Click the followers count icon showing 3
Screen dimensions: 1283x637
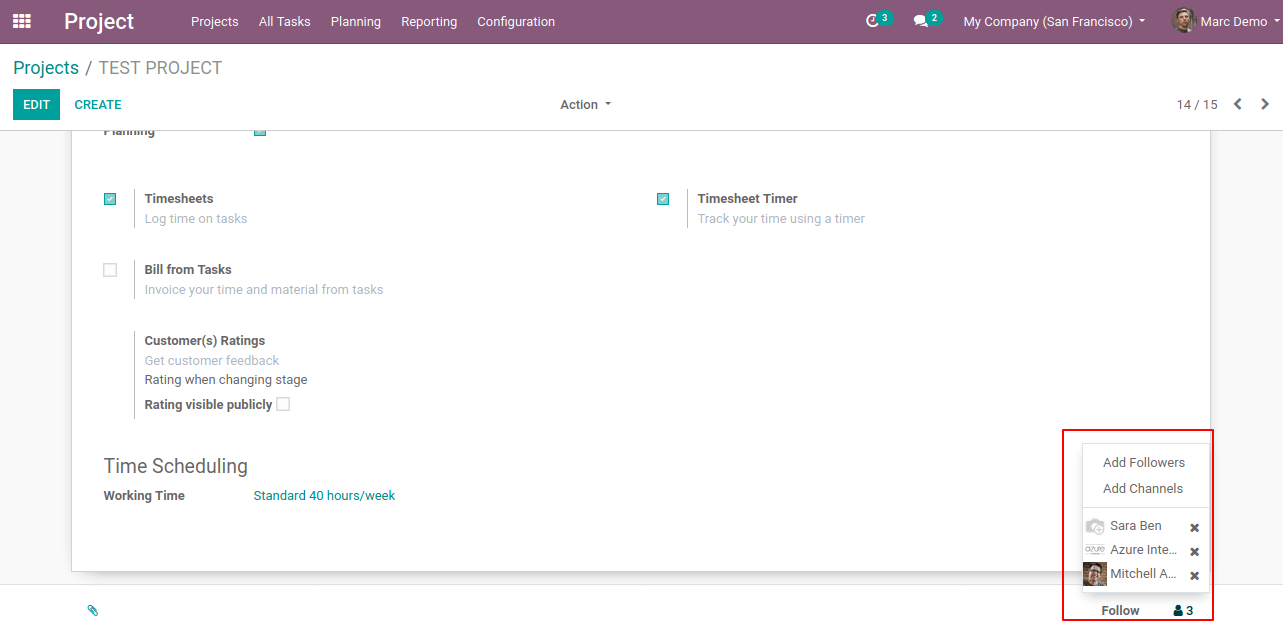click(x=1183, y=611)
